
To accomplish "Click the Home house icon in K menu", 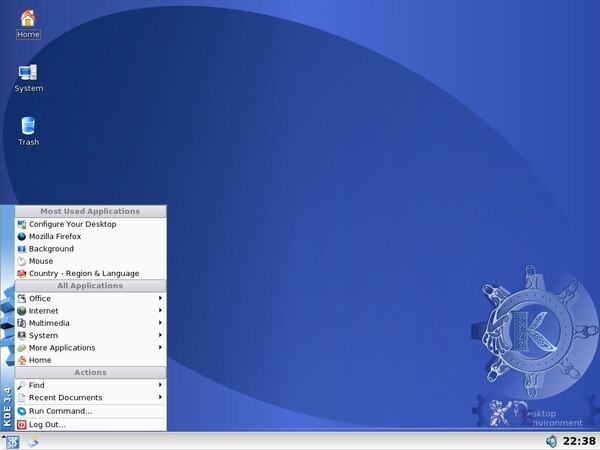I will coord(22,360).
